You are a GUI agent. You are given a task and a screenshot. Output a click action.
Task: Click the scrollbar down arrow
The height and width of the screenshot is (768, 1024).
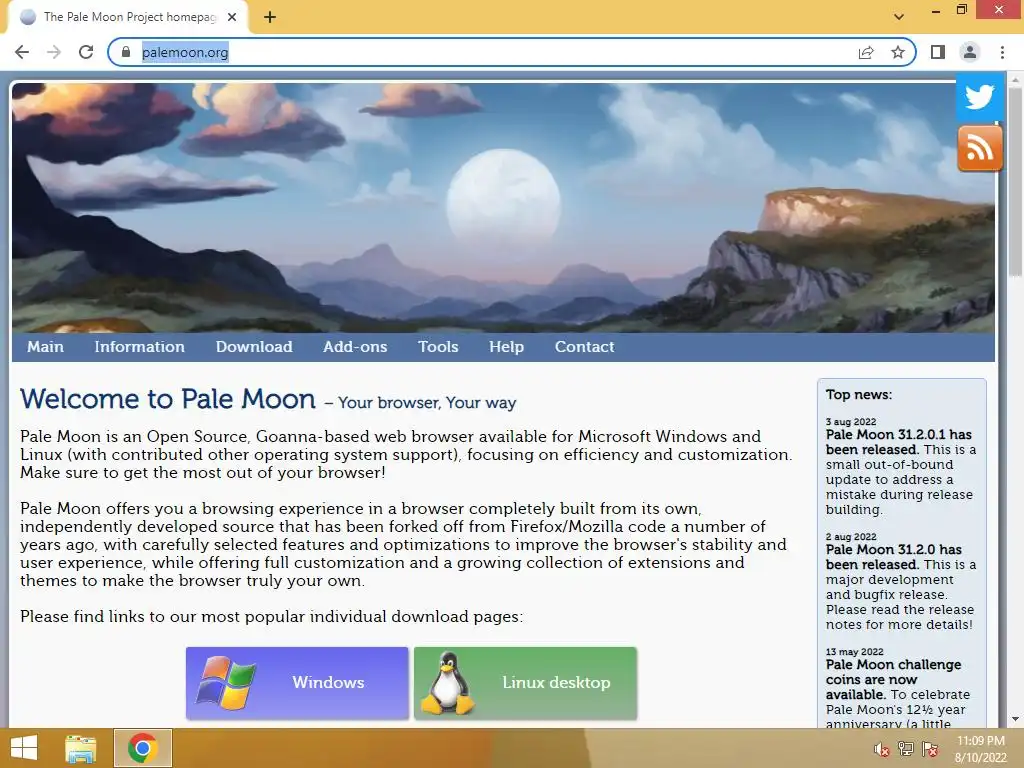tap(1015, 719)
